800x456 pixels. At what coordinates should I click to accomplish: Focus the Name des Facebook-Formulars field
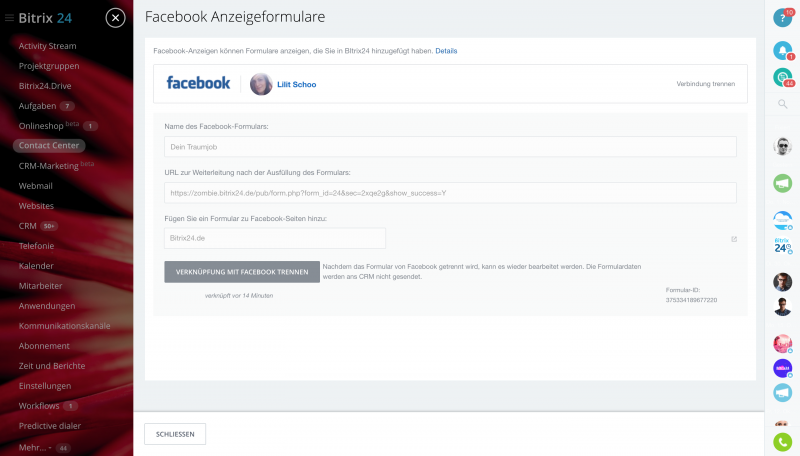(x=450, y=147)
